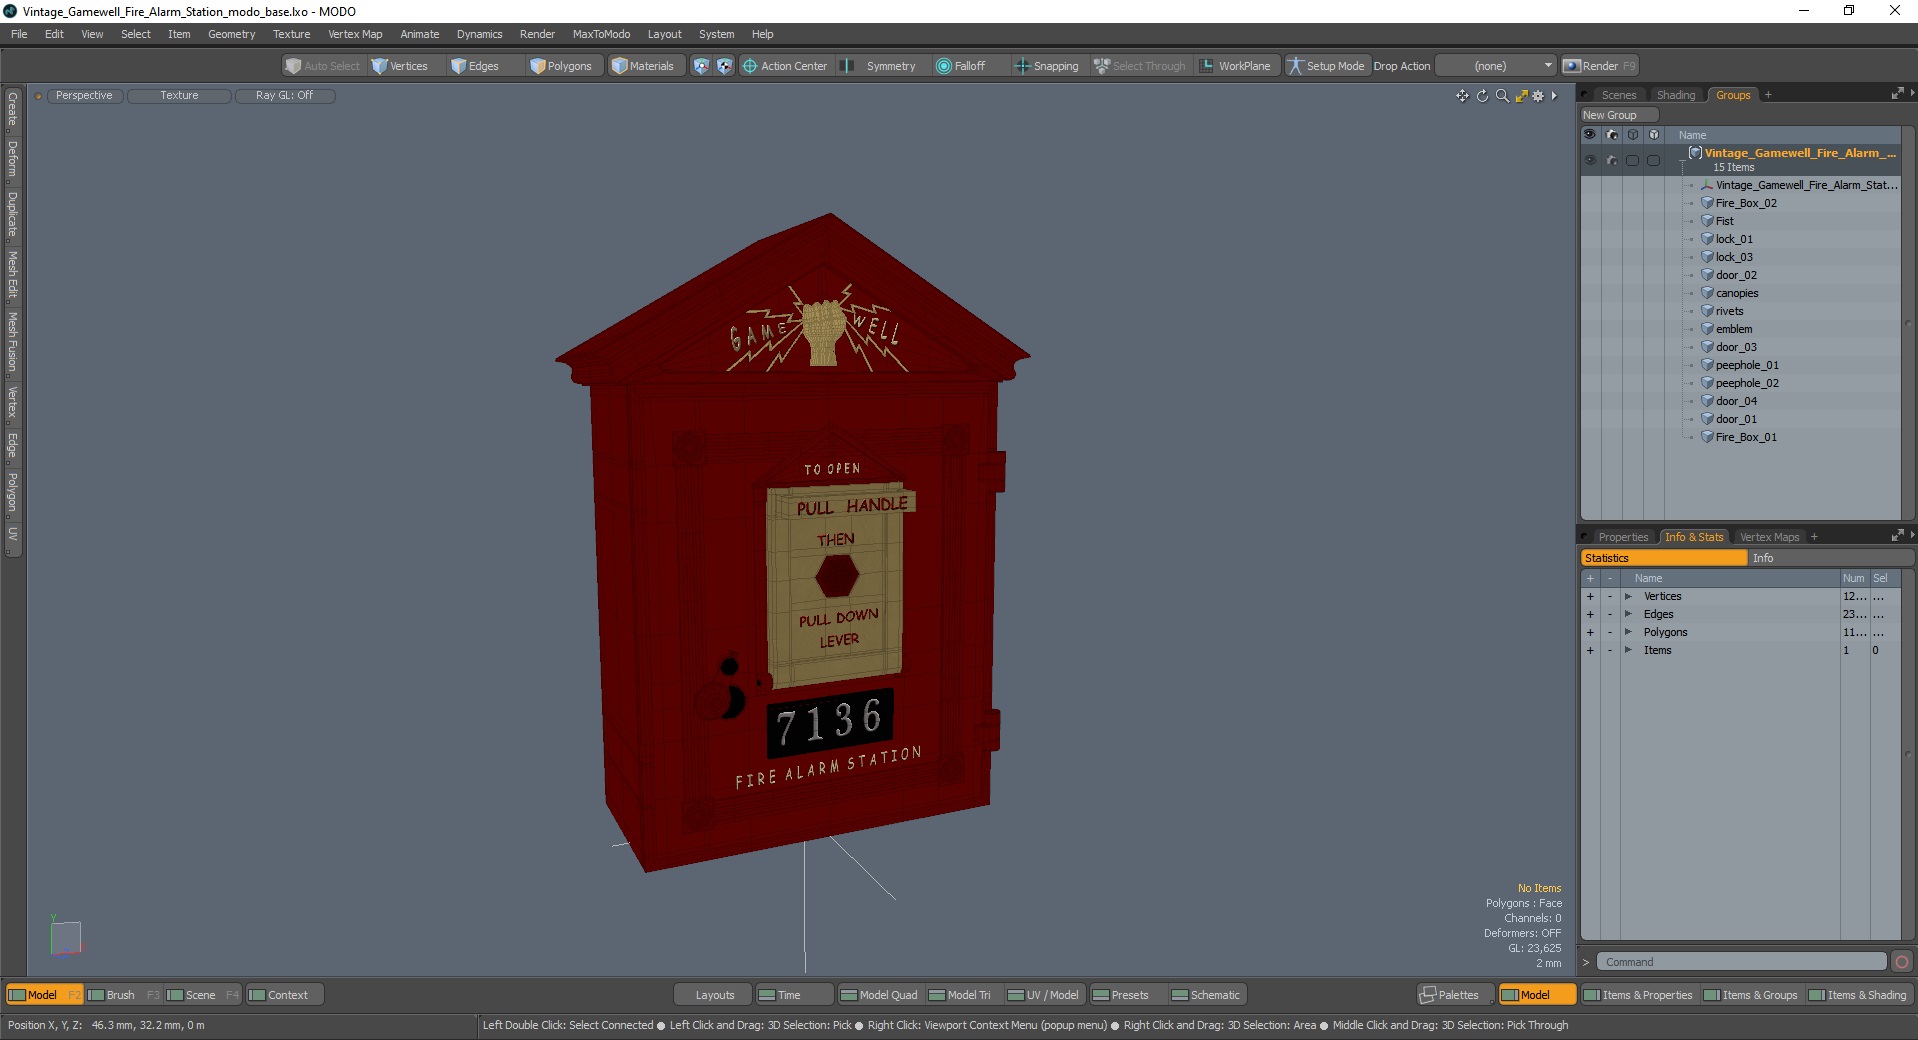Click the Render button
1918x1040 pixels.
[1600, 66]
